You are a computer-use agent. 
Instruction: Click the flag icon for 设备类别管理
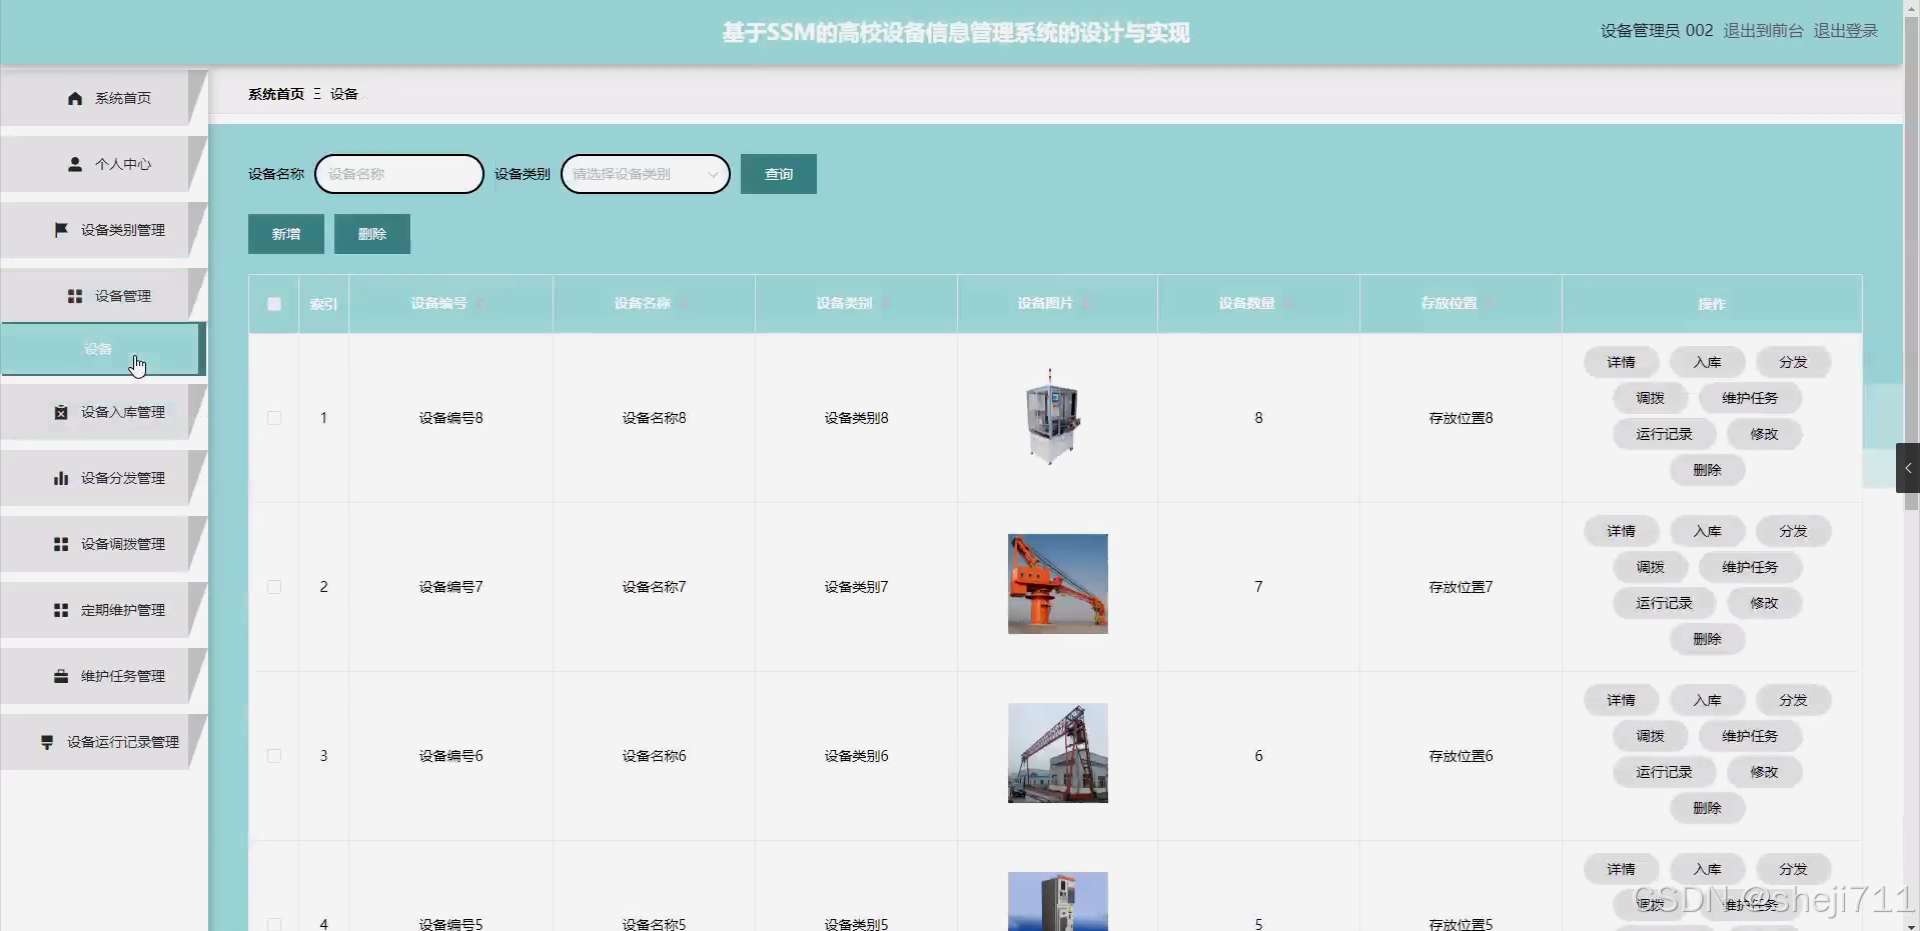pos(60,229)
